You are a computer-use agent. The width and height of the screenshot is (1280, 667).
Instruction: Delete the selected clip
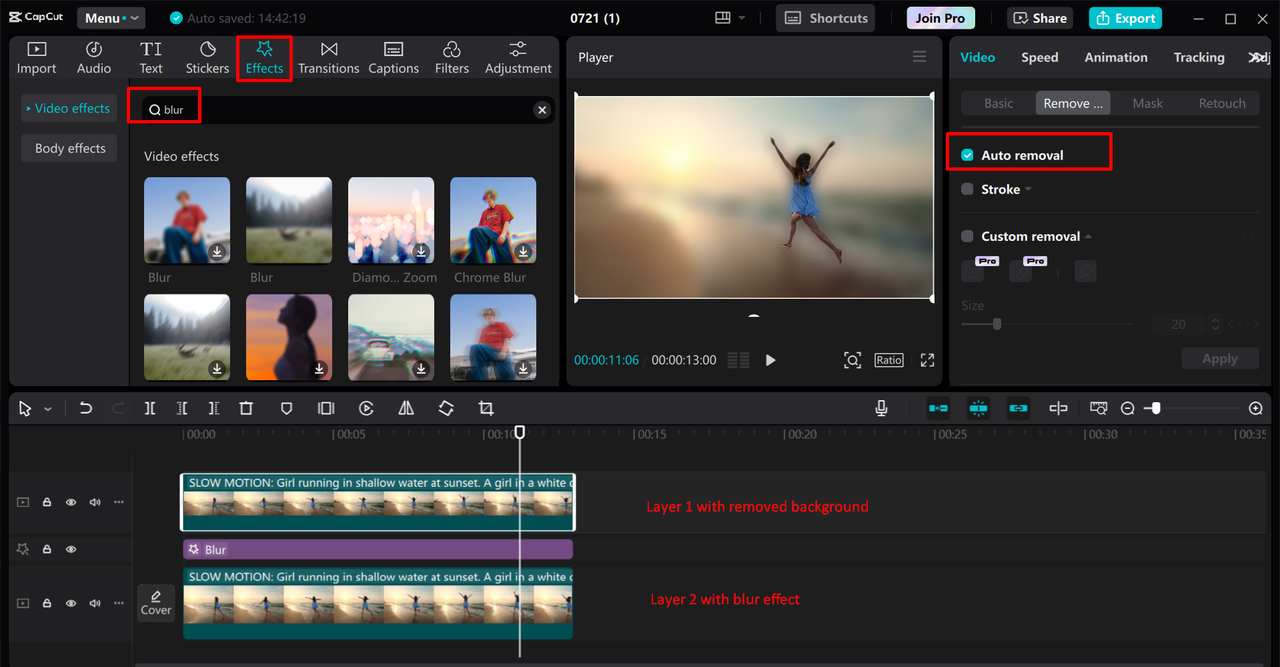pyautogui.click(x=246, y=408)
